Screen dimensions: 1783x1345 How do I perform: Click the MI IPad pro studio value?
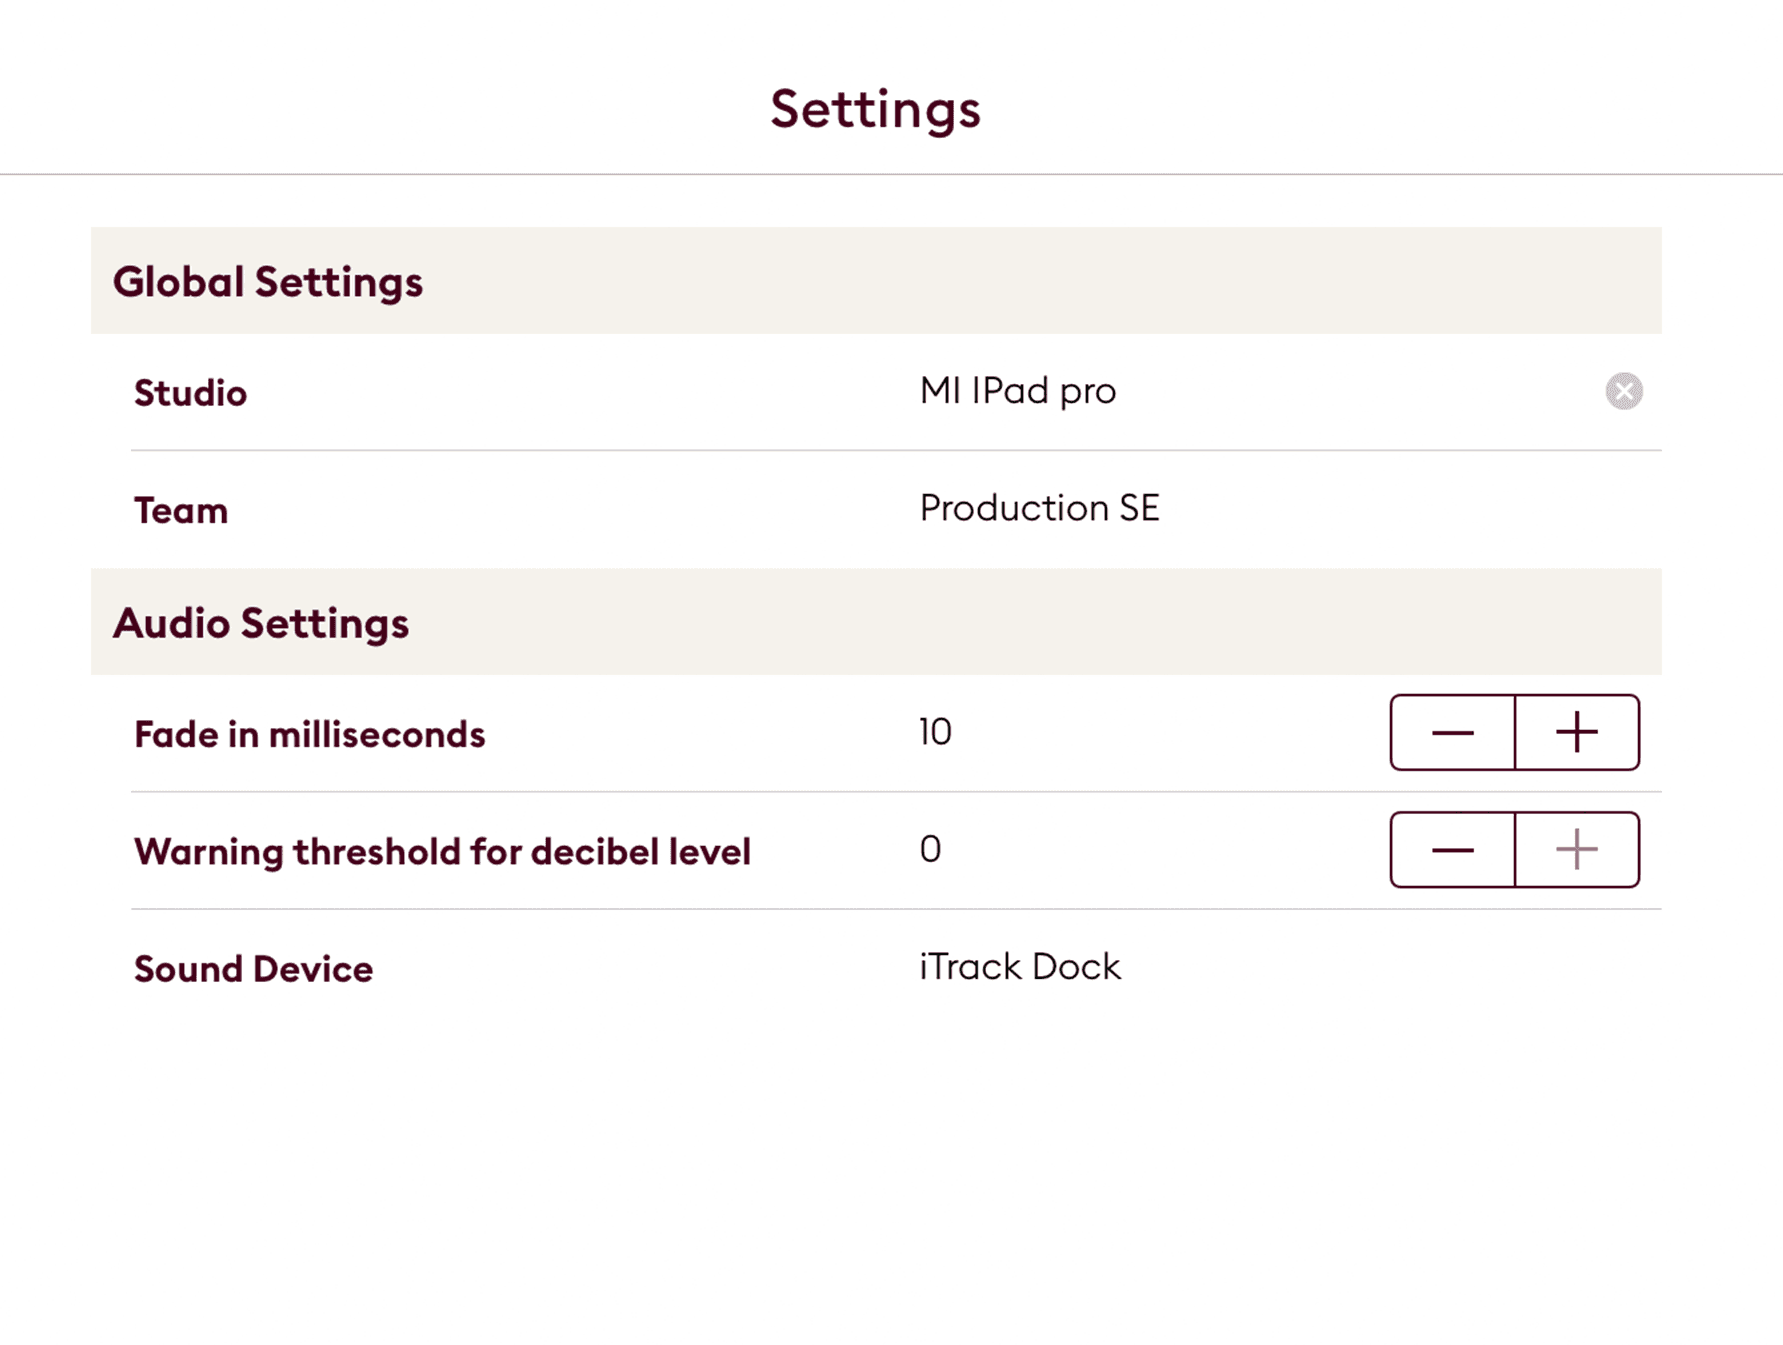tap(1017, 391)
